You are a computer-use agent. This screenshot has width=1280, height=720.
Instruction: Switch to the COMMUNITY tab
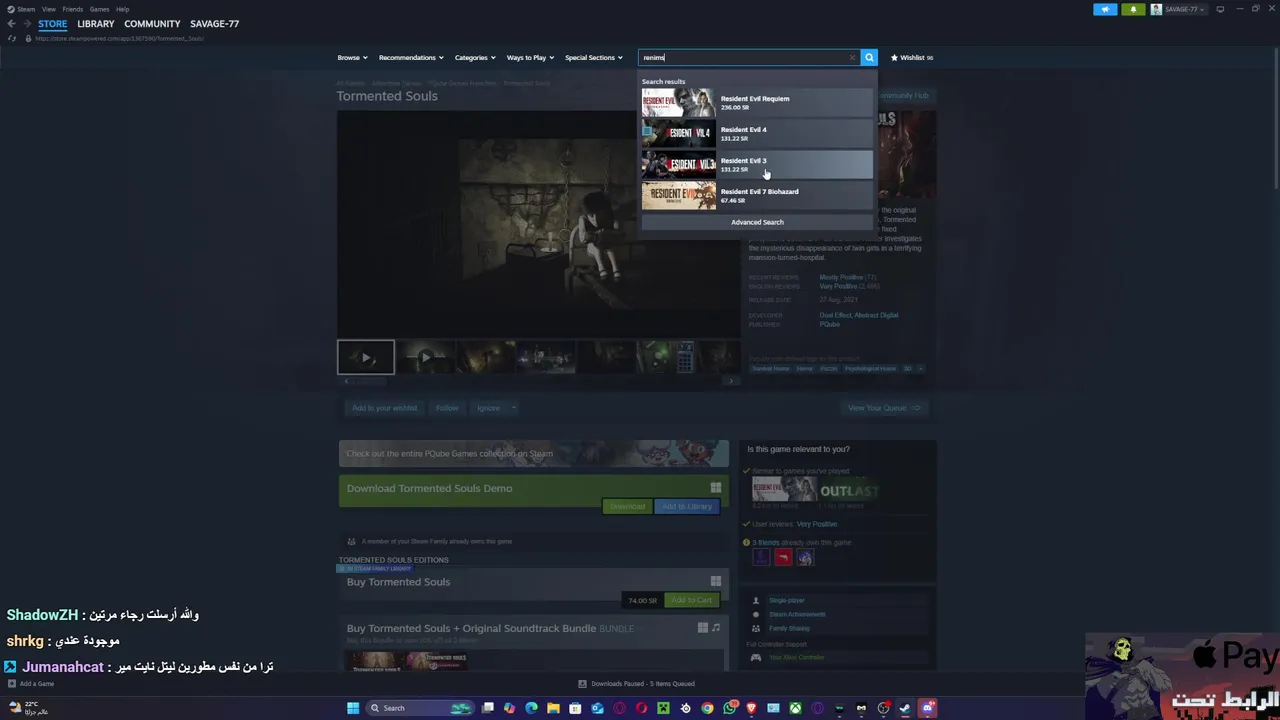pyautogui.click(x=152, y=24)
